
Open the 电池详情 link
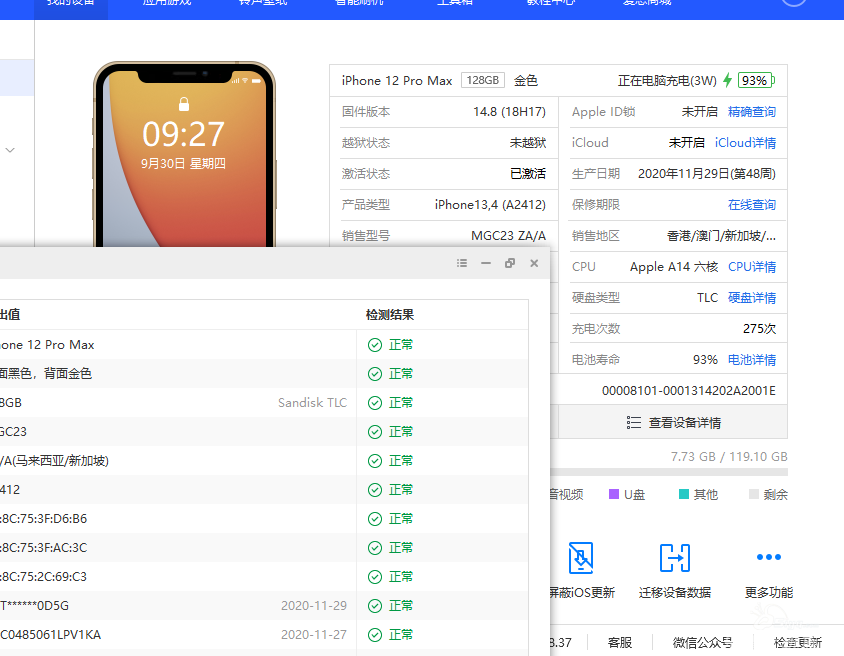(752, 360)
